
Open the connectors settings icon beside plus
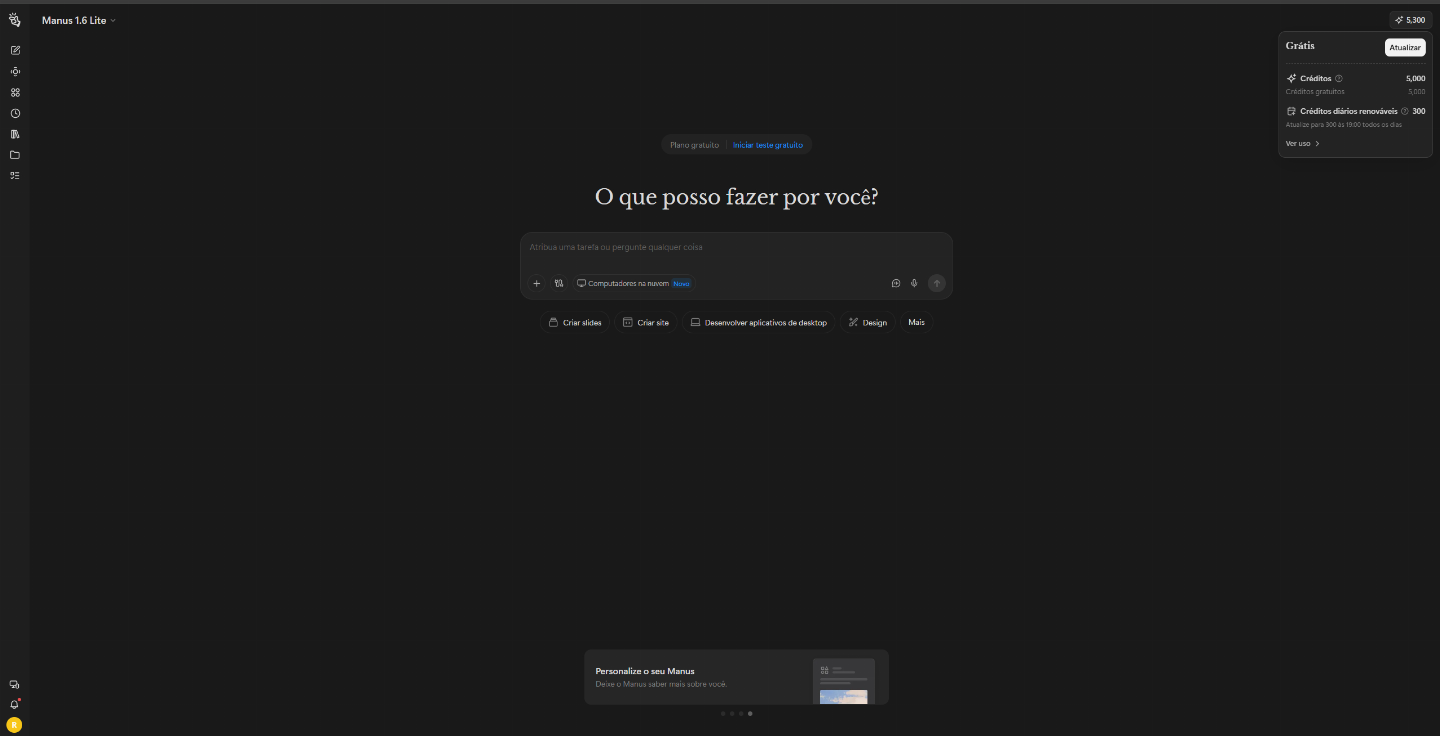pos(559,283)
